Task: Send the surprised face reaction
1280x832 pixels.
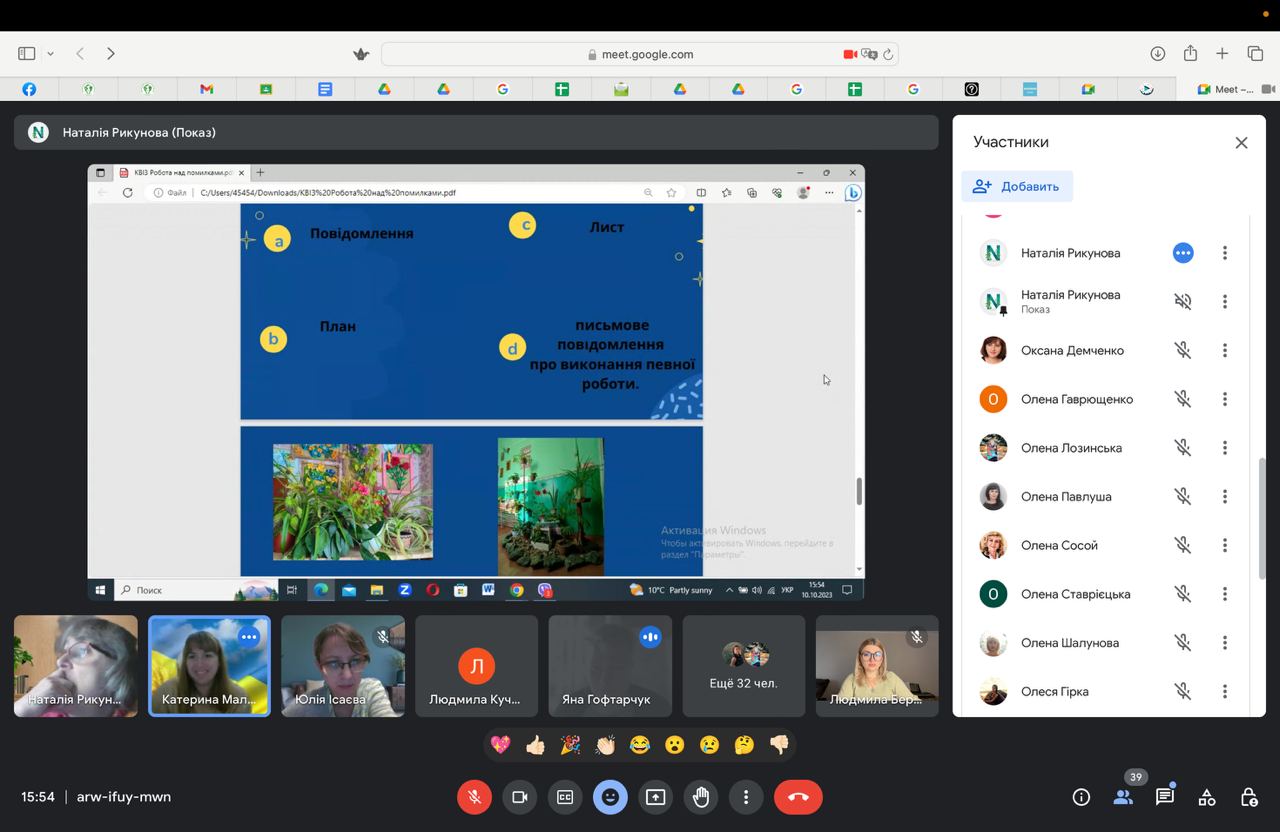Action: coord(675,745)
